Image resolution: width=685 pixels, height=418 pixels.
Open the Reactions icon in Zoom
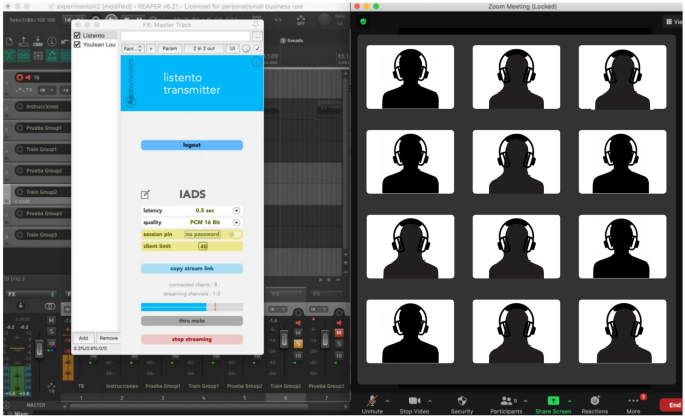point(595,398)
